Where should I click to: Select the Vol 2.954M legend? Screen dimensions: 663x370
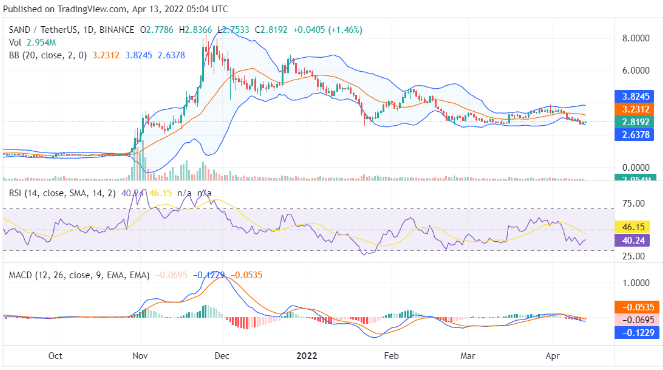coord(33,43)
